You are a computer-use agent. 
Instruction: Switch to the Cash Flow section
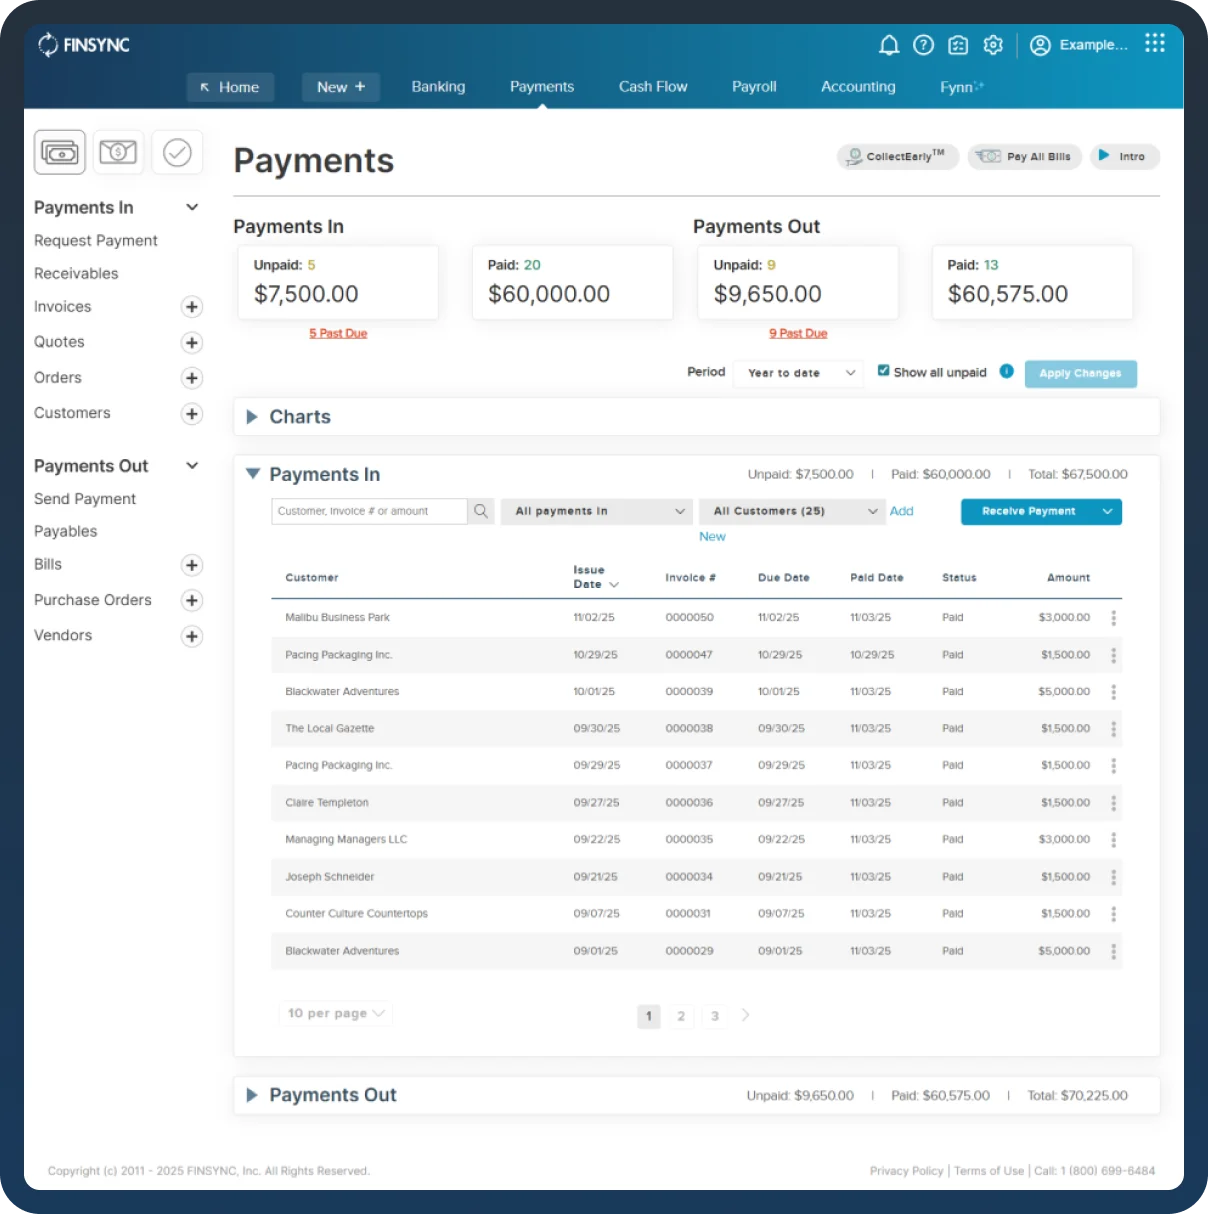pyautogui.click(x=653, y=87)
